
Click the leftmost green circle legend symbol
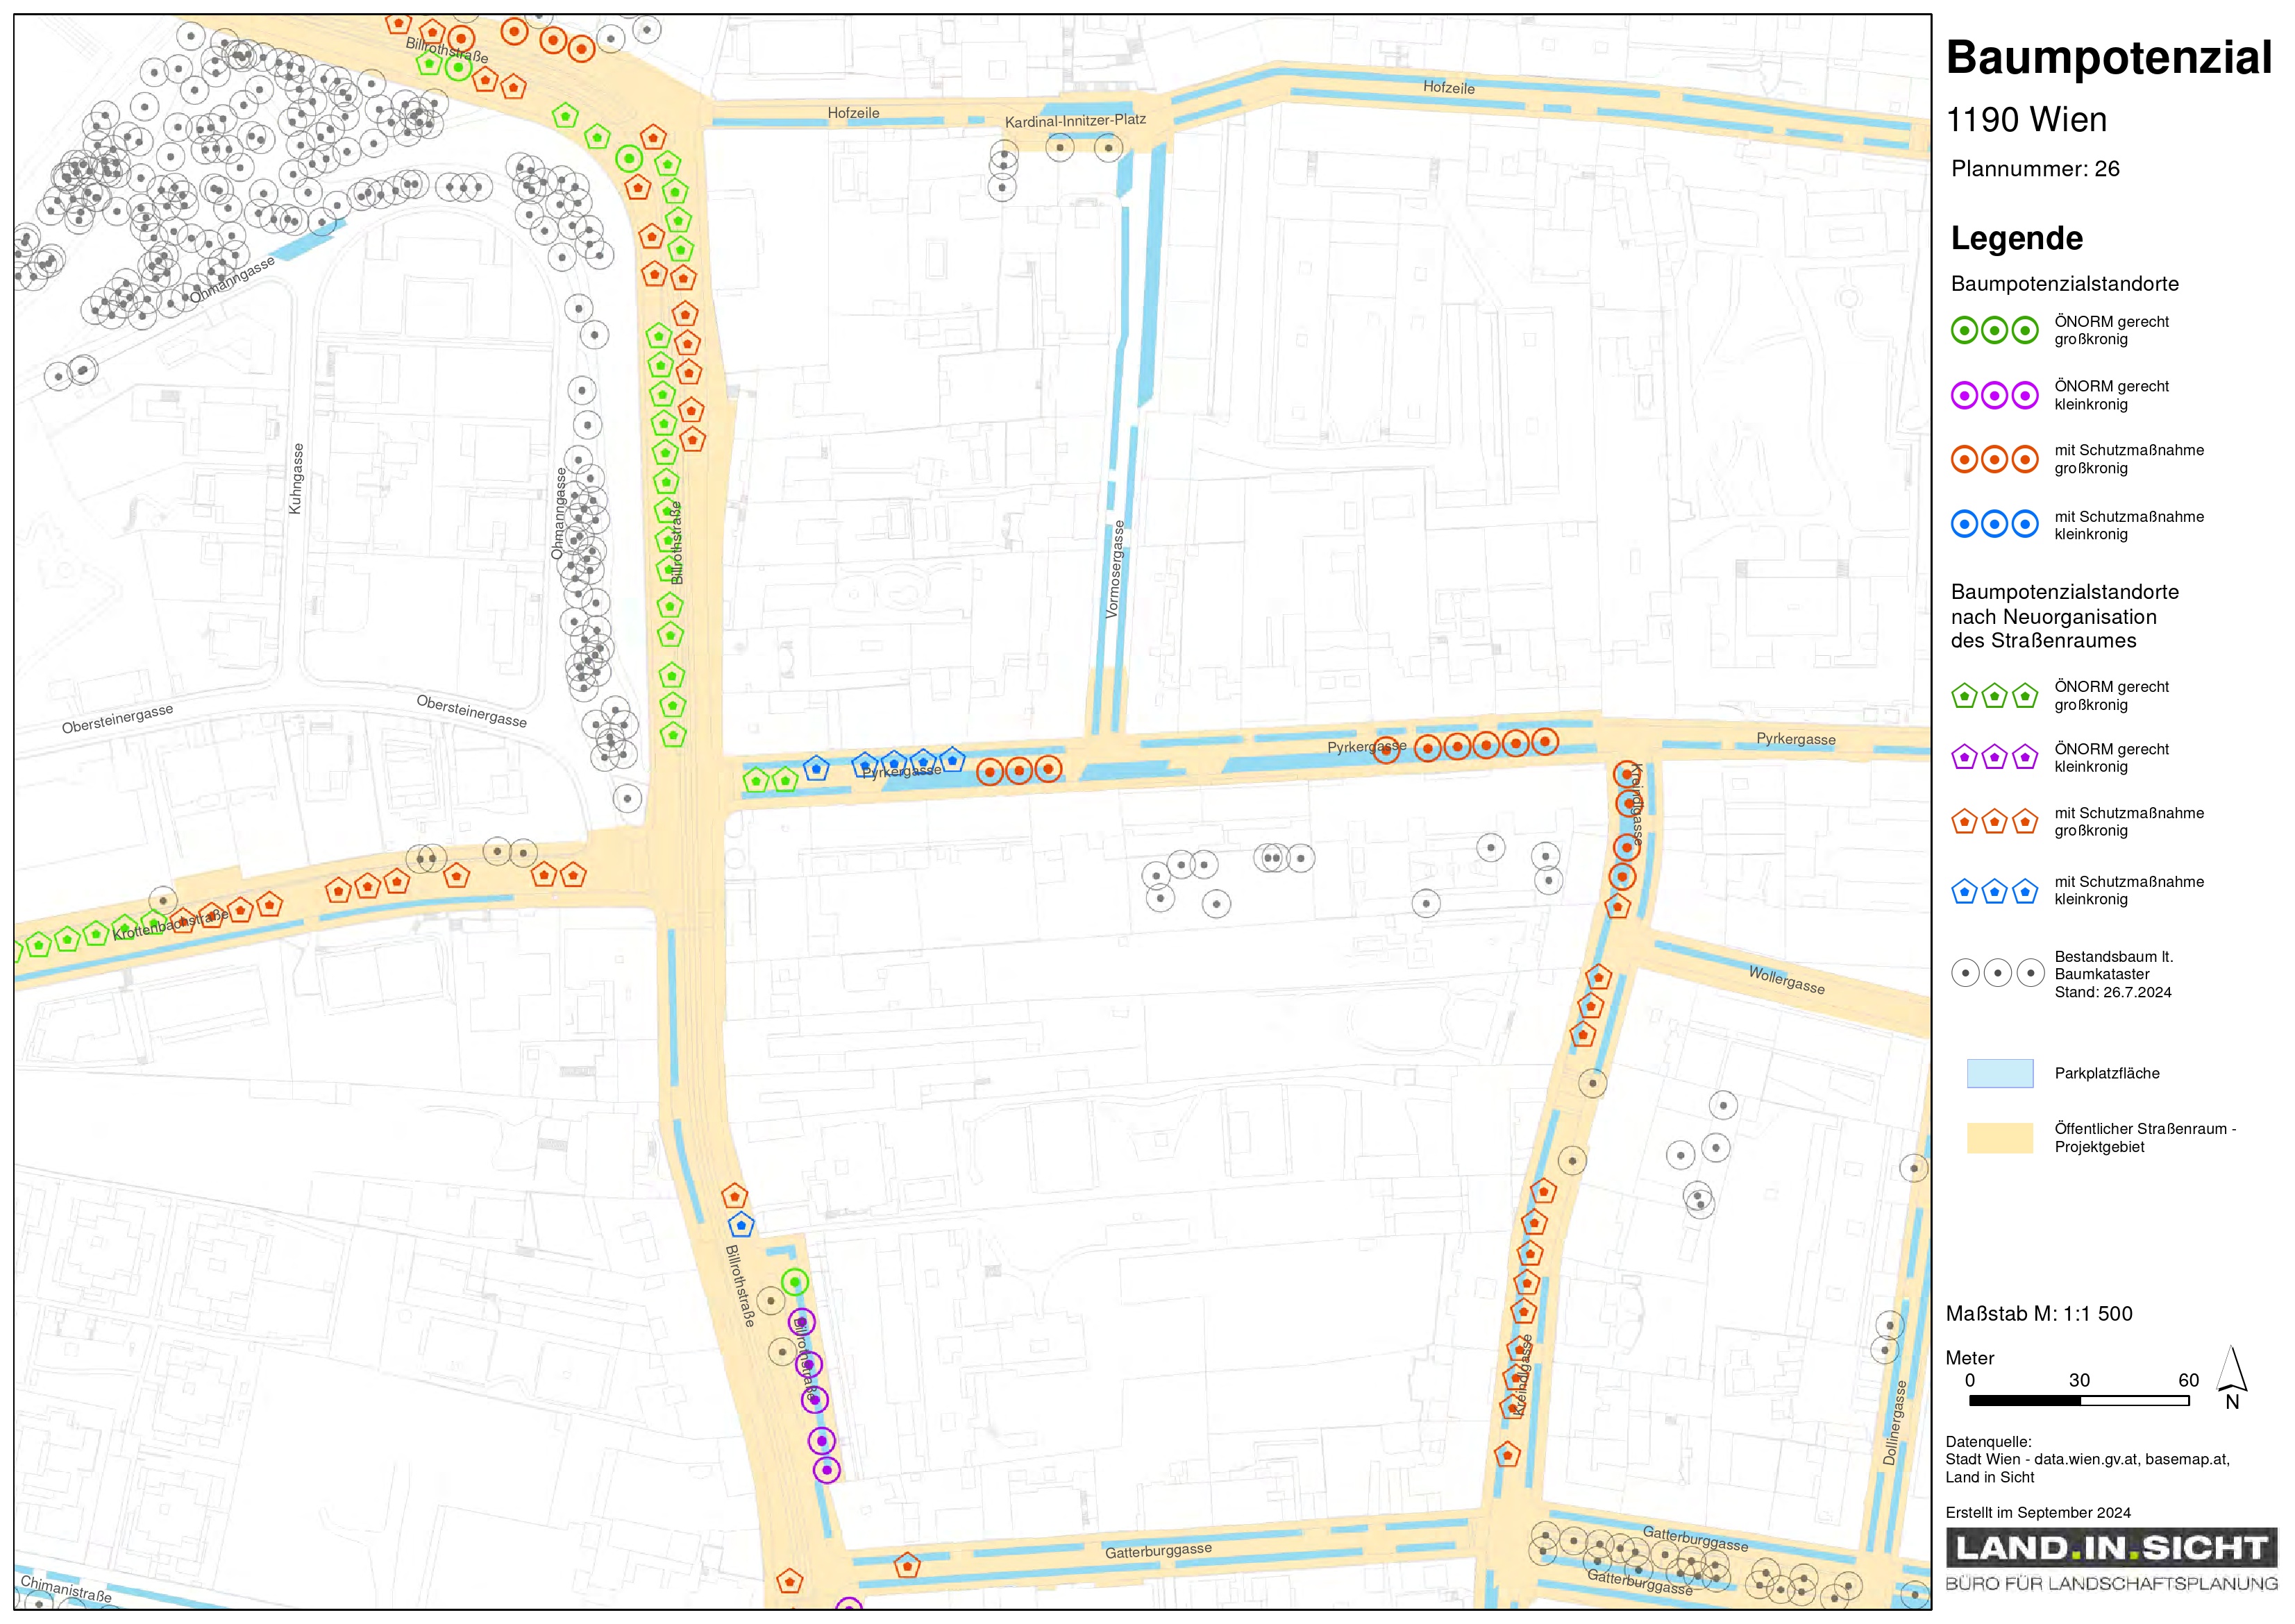click(1964, 330)
